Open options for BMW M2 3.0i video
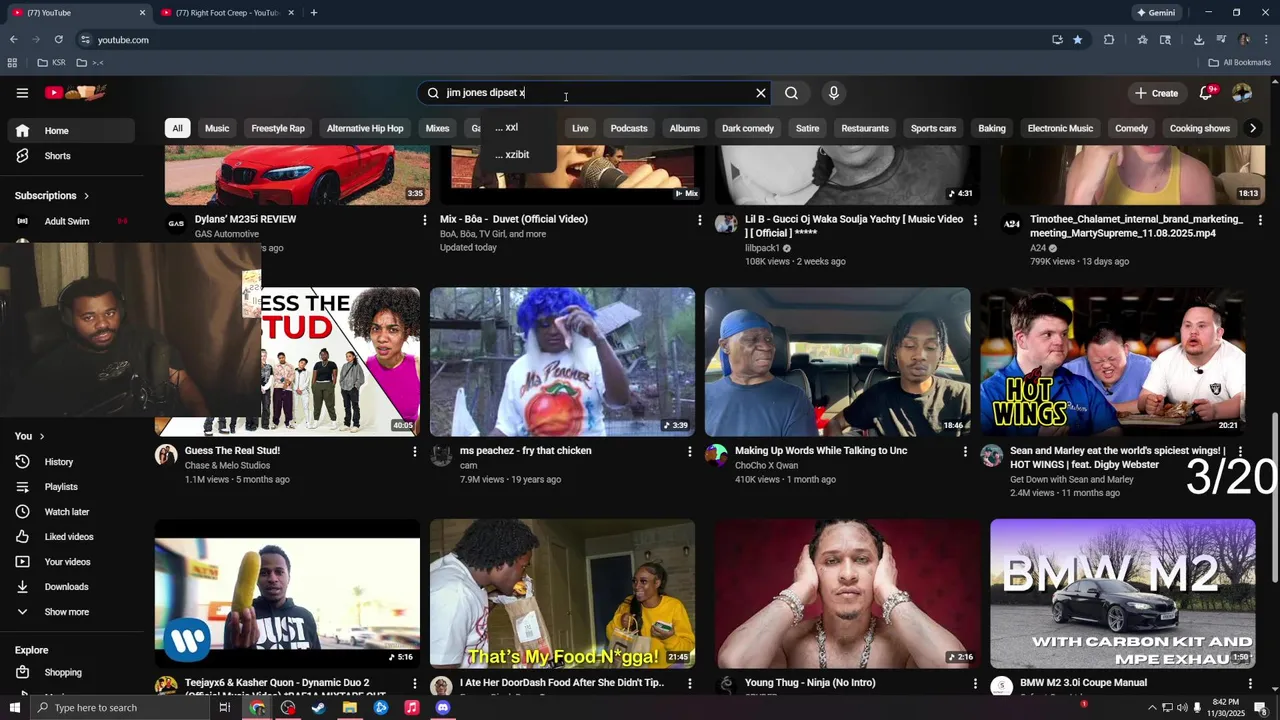The image size is (1280, 720). point(1250,684)
